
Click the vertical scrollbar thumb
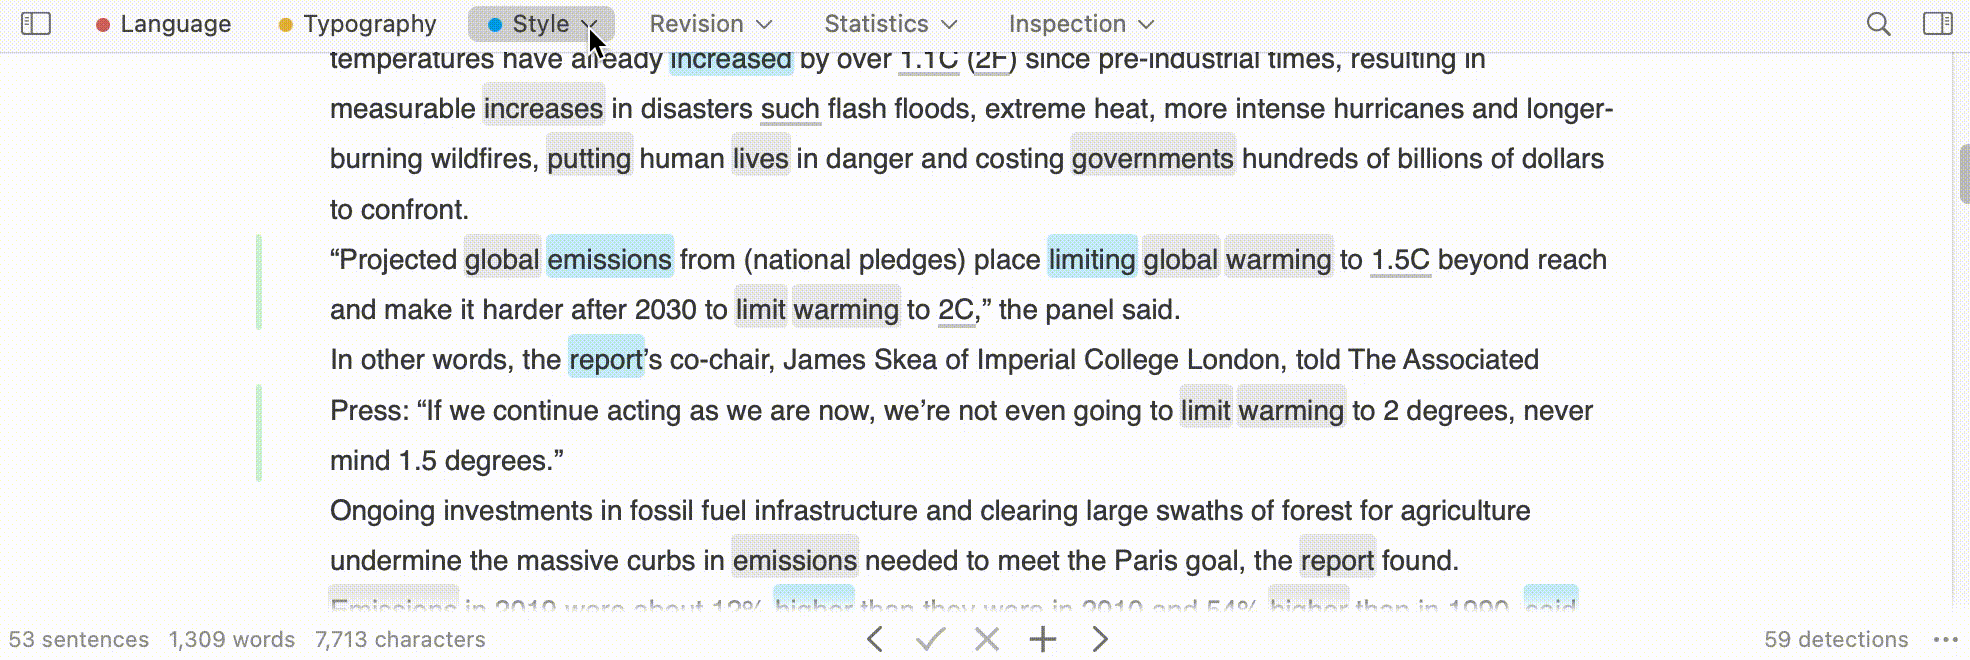[1964, 174]
